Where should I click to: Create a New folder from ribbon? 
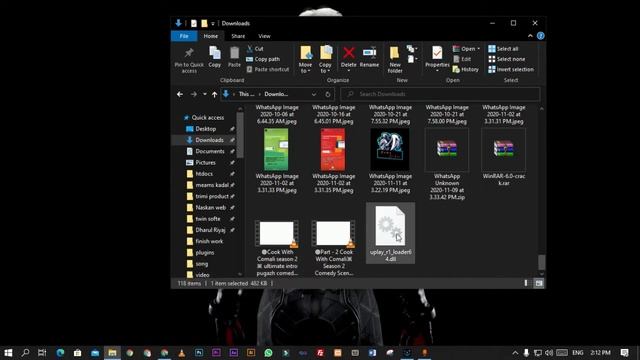(x=395, y=60)
